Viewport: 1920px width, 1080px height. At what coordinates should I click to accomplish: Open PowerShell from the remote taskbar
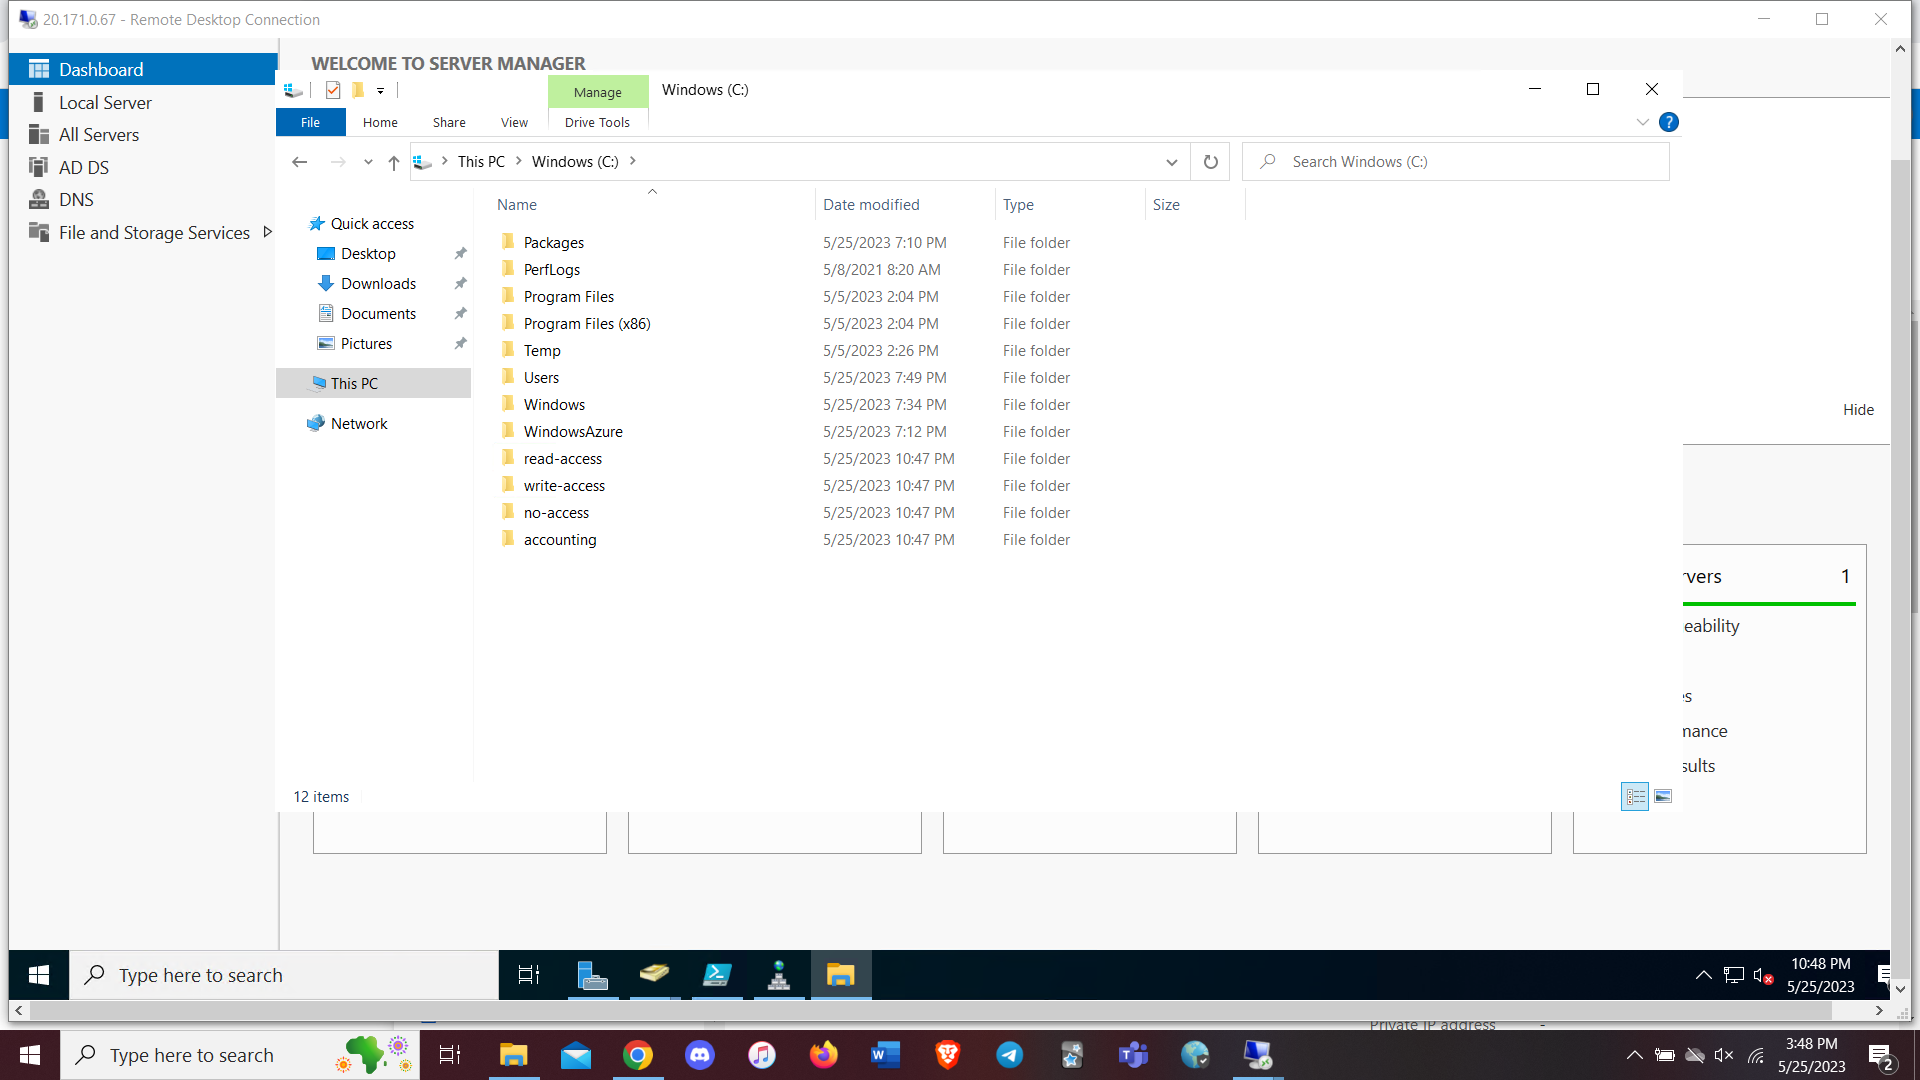717,975
